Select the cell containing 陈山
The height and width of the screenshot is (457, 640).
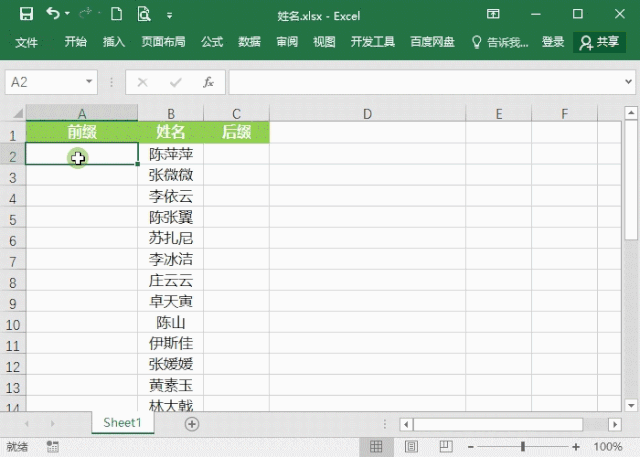(171, 322)
